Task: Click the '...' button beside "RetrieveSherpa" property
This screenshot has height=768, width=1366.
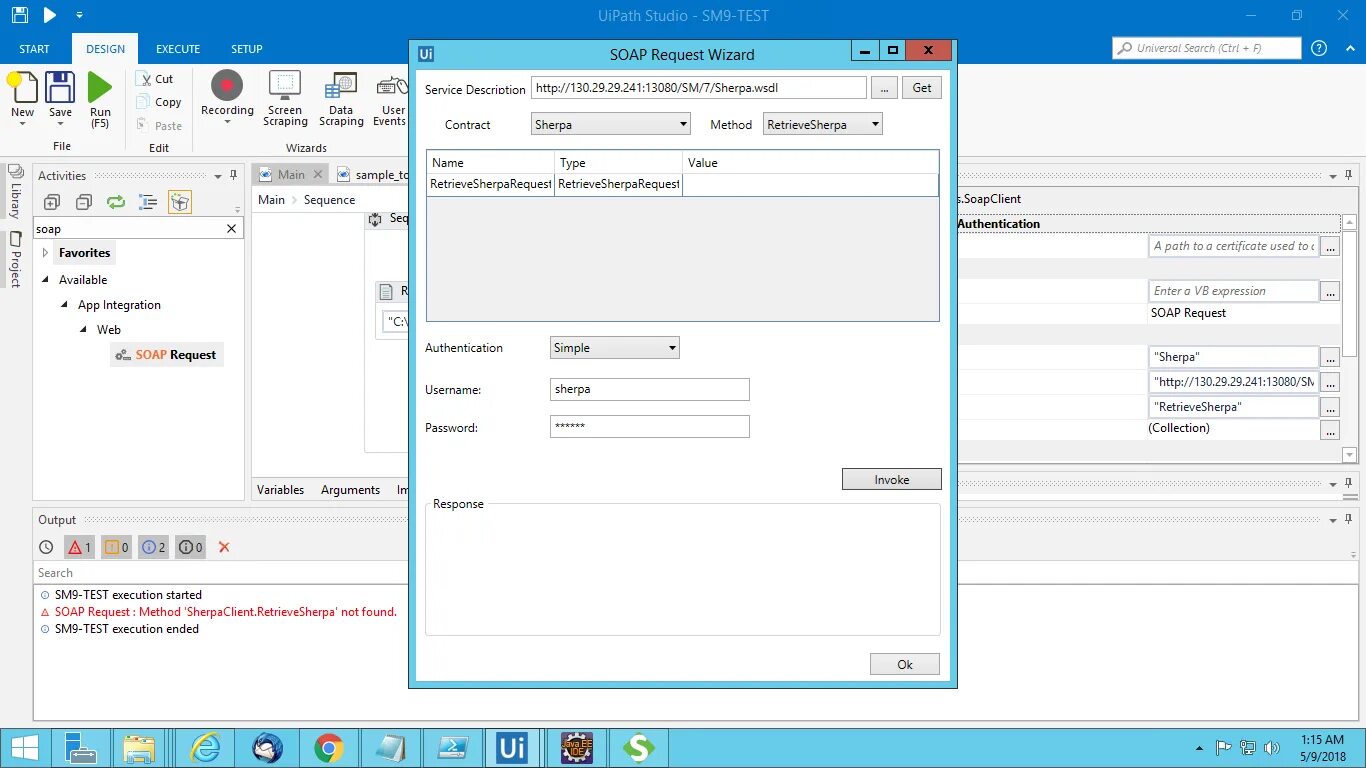Action: [1329, 407]
